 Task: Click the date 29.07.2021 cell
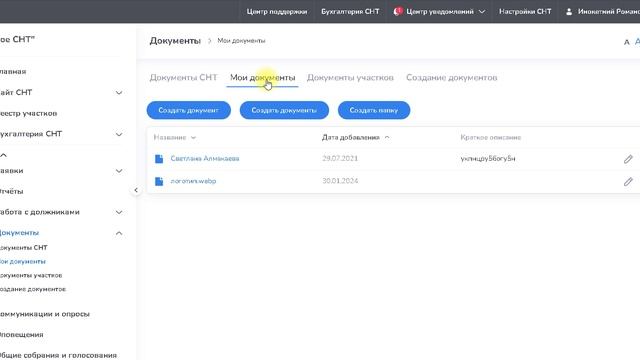[x=340, y=158]
